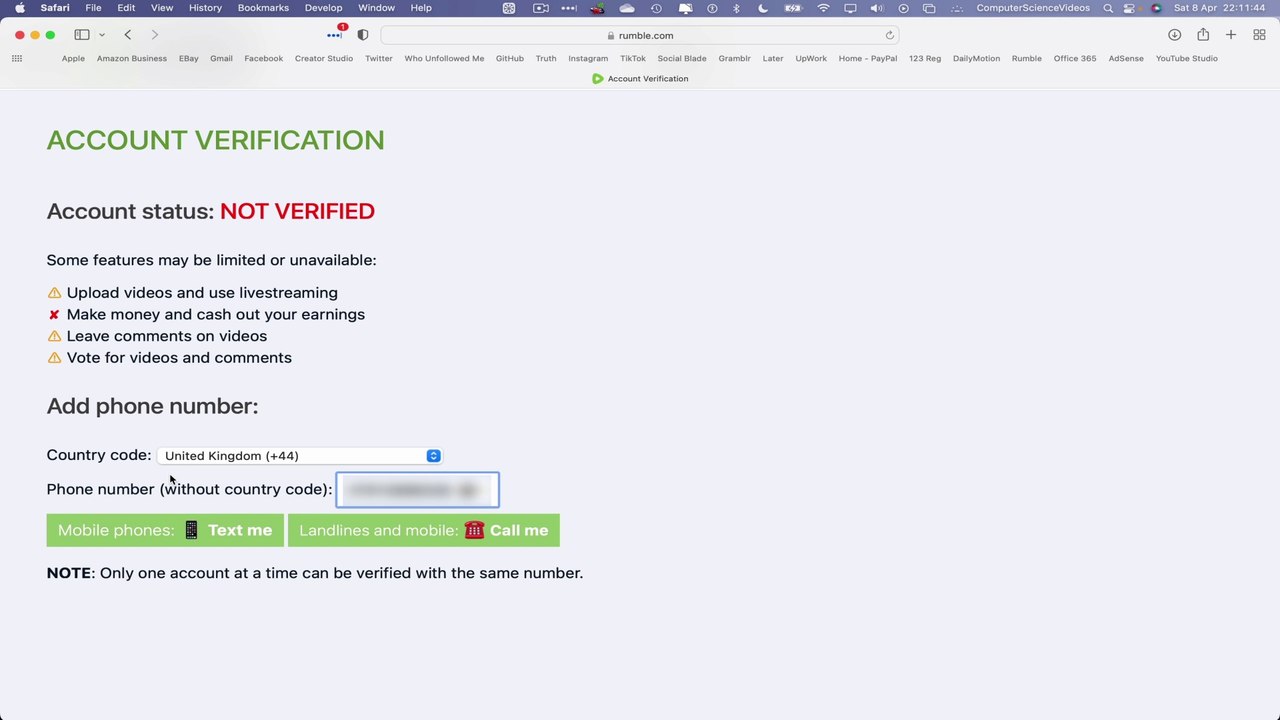Open Siri from menu bar
This screenshot has width=1280, height=720.
tap(1156, 8)
